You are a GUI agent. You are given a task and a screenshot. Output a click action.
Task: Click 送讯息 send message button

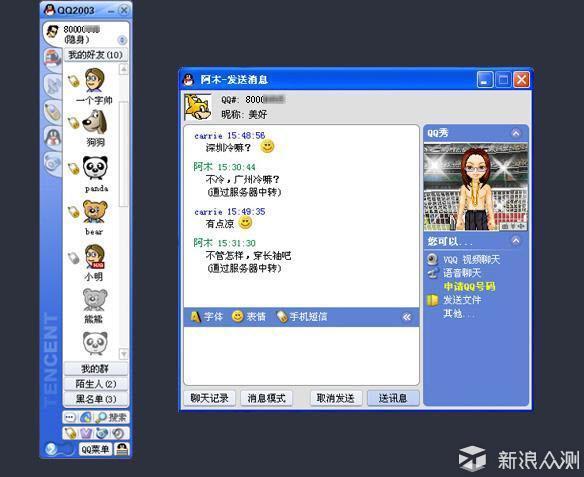click(393, 398)
